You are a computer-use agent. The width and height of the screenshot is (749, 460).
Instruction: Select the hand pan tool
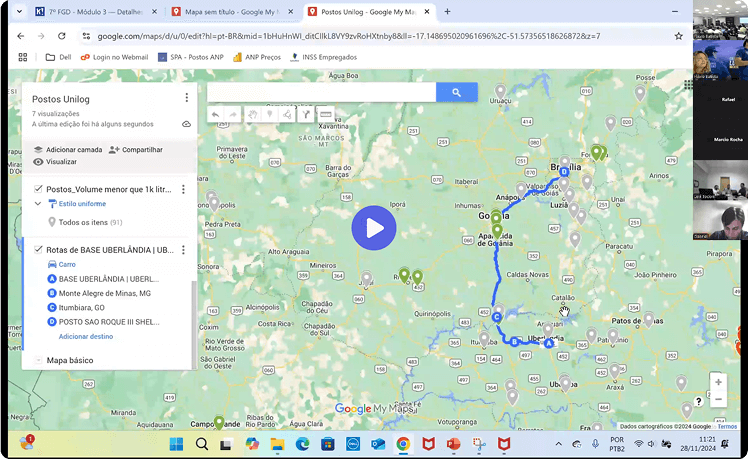pos(252,115)
